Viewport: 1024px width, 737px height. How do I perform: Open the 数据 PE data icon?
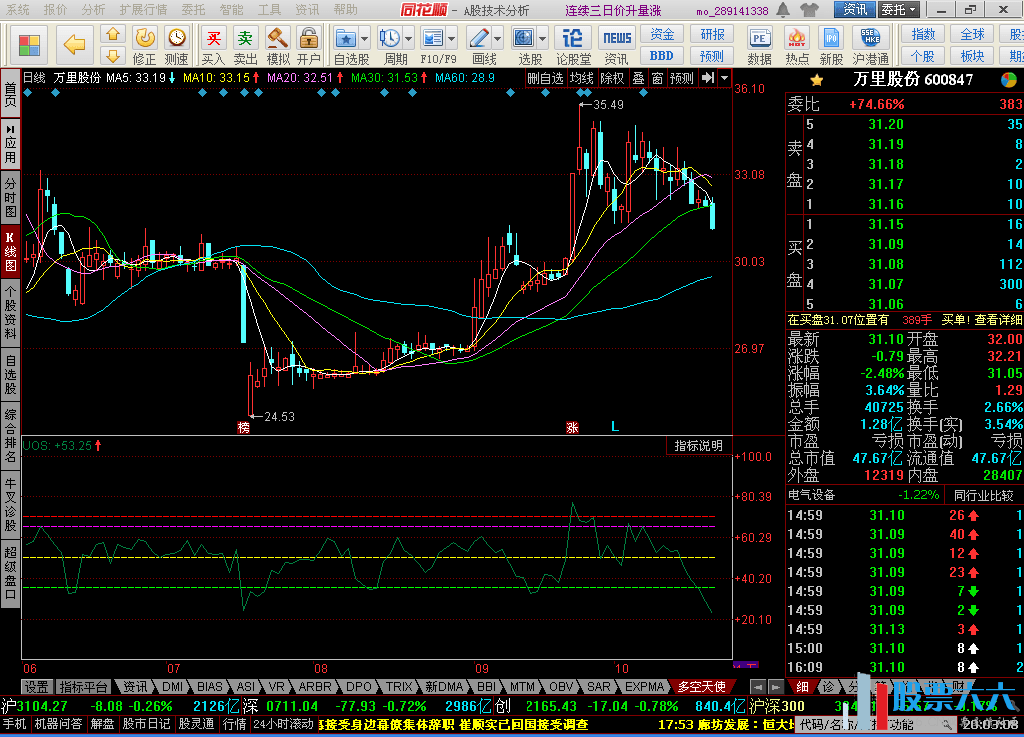point(759,44)
